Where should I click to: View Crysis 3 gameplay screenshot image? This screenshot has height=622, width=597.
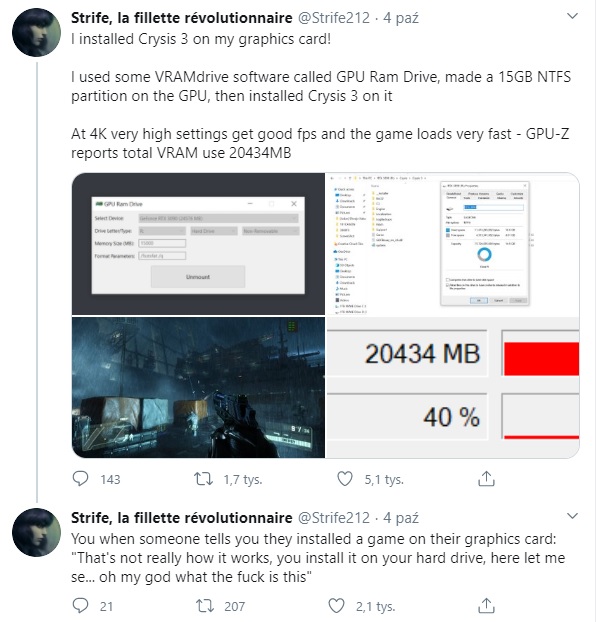click(x=198, y=387)
